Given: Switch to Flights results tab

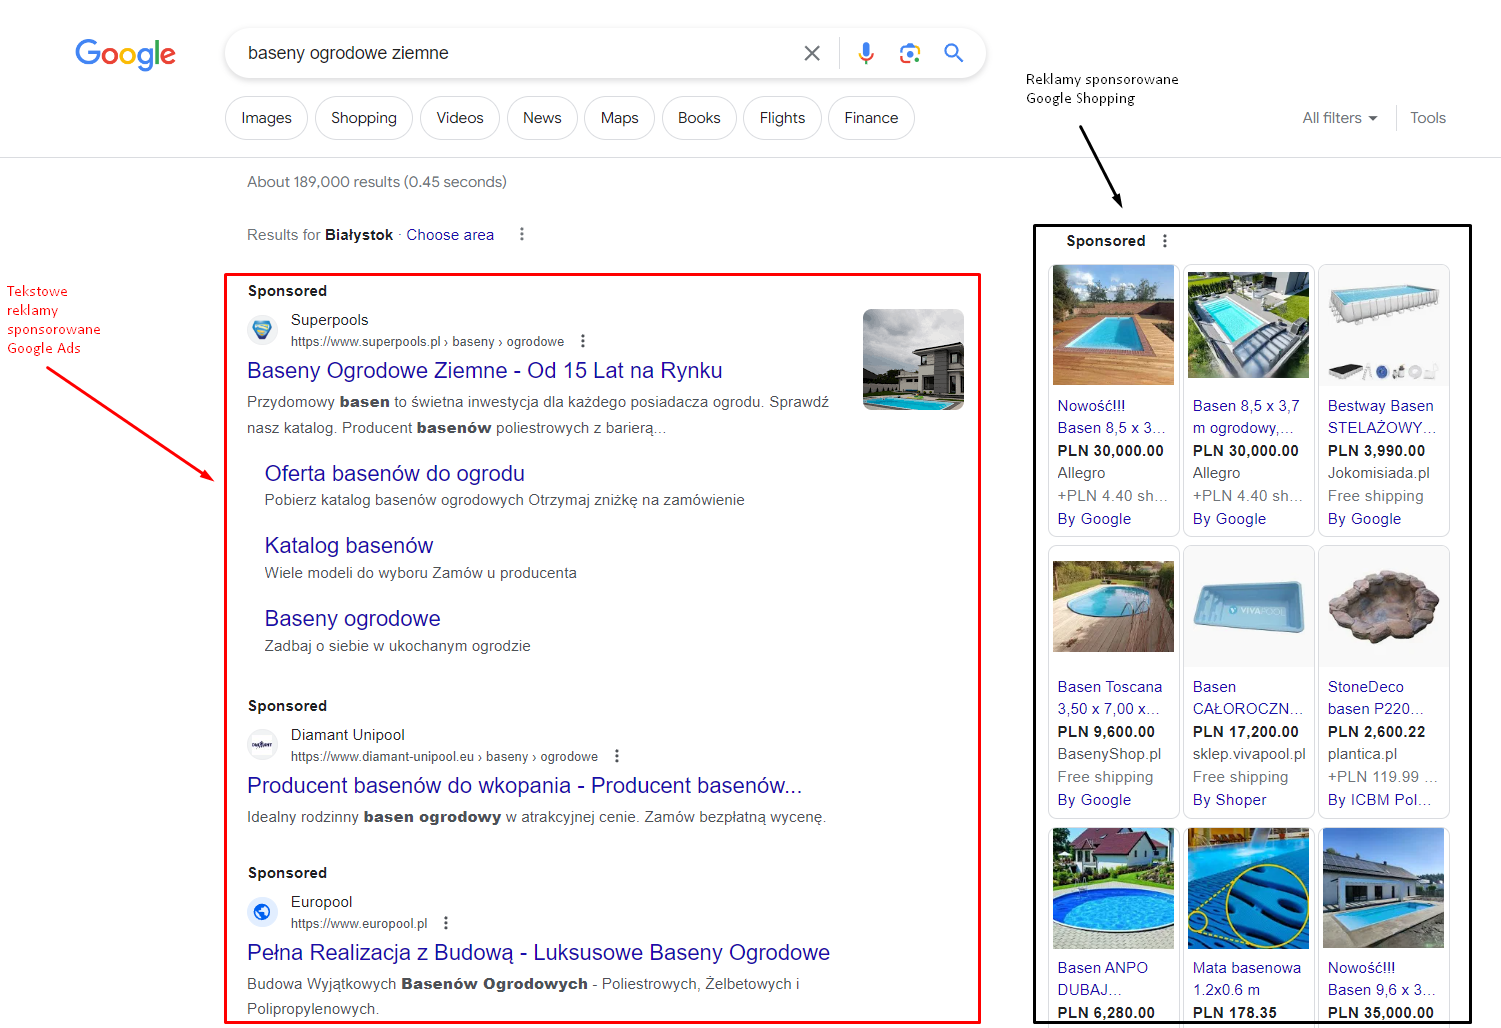Looking at the screenshot, I should [x=782, y=118].
